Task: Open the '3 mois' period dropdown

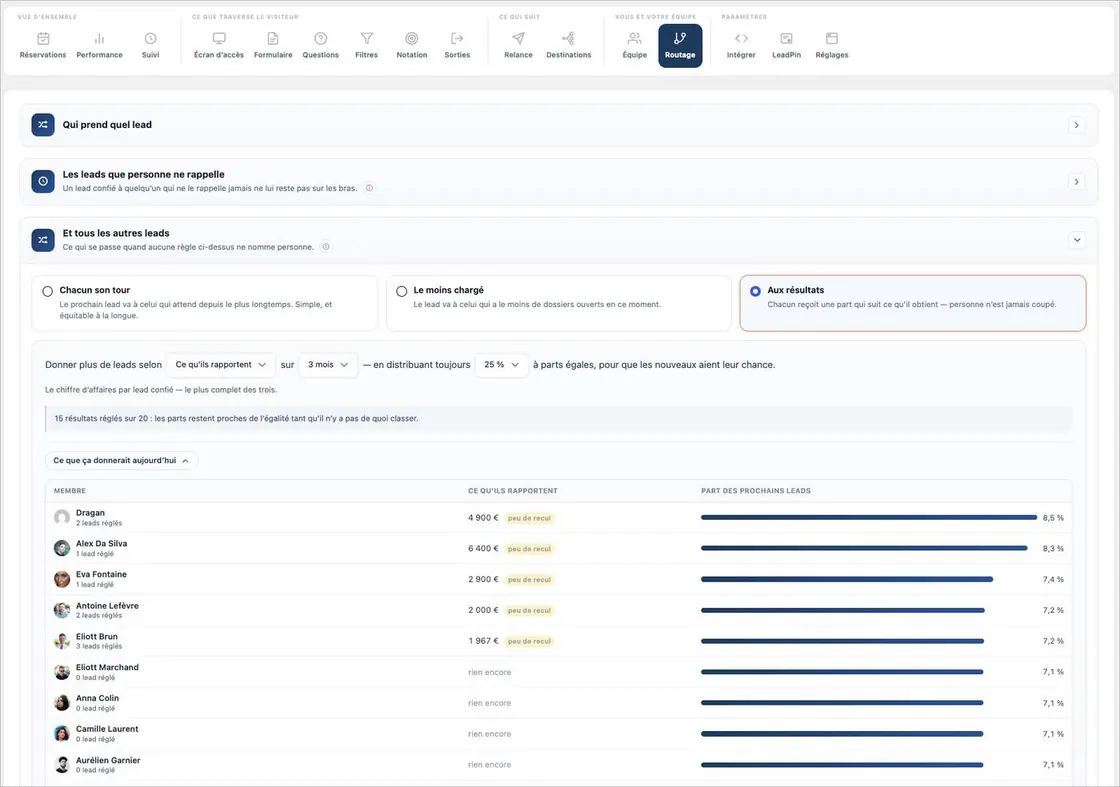Action: (328, 365)
